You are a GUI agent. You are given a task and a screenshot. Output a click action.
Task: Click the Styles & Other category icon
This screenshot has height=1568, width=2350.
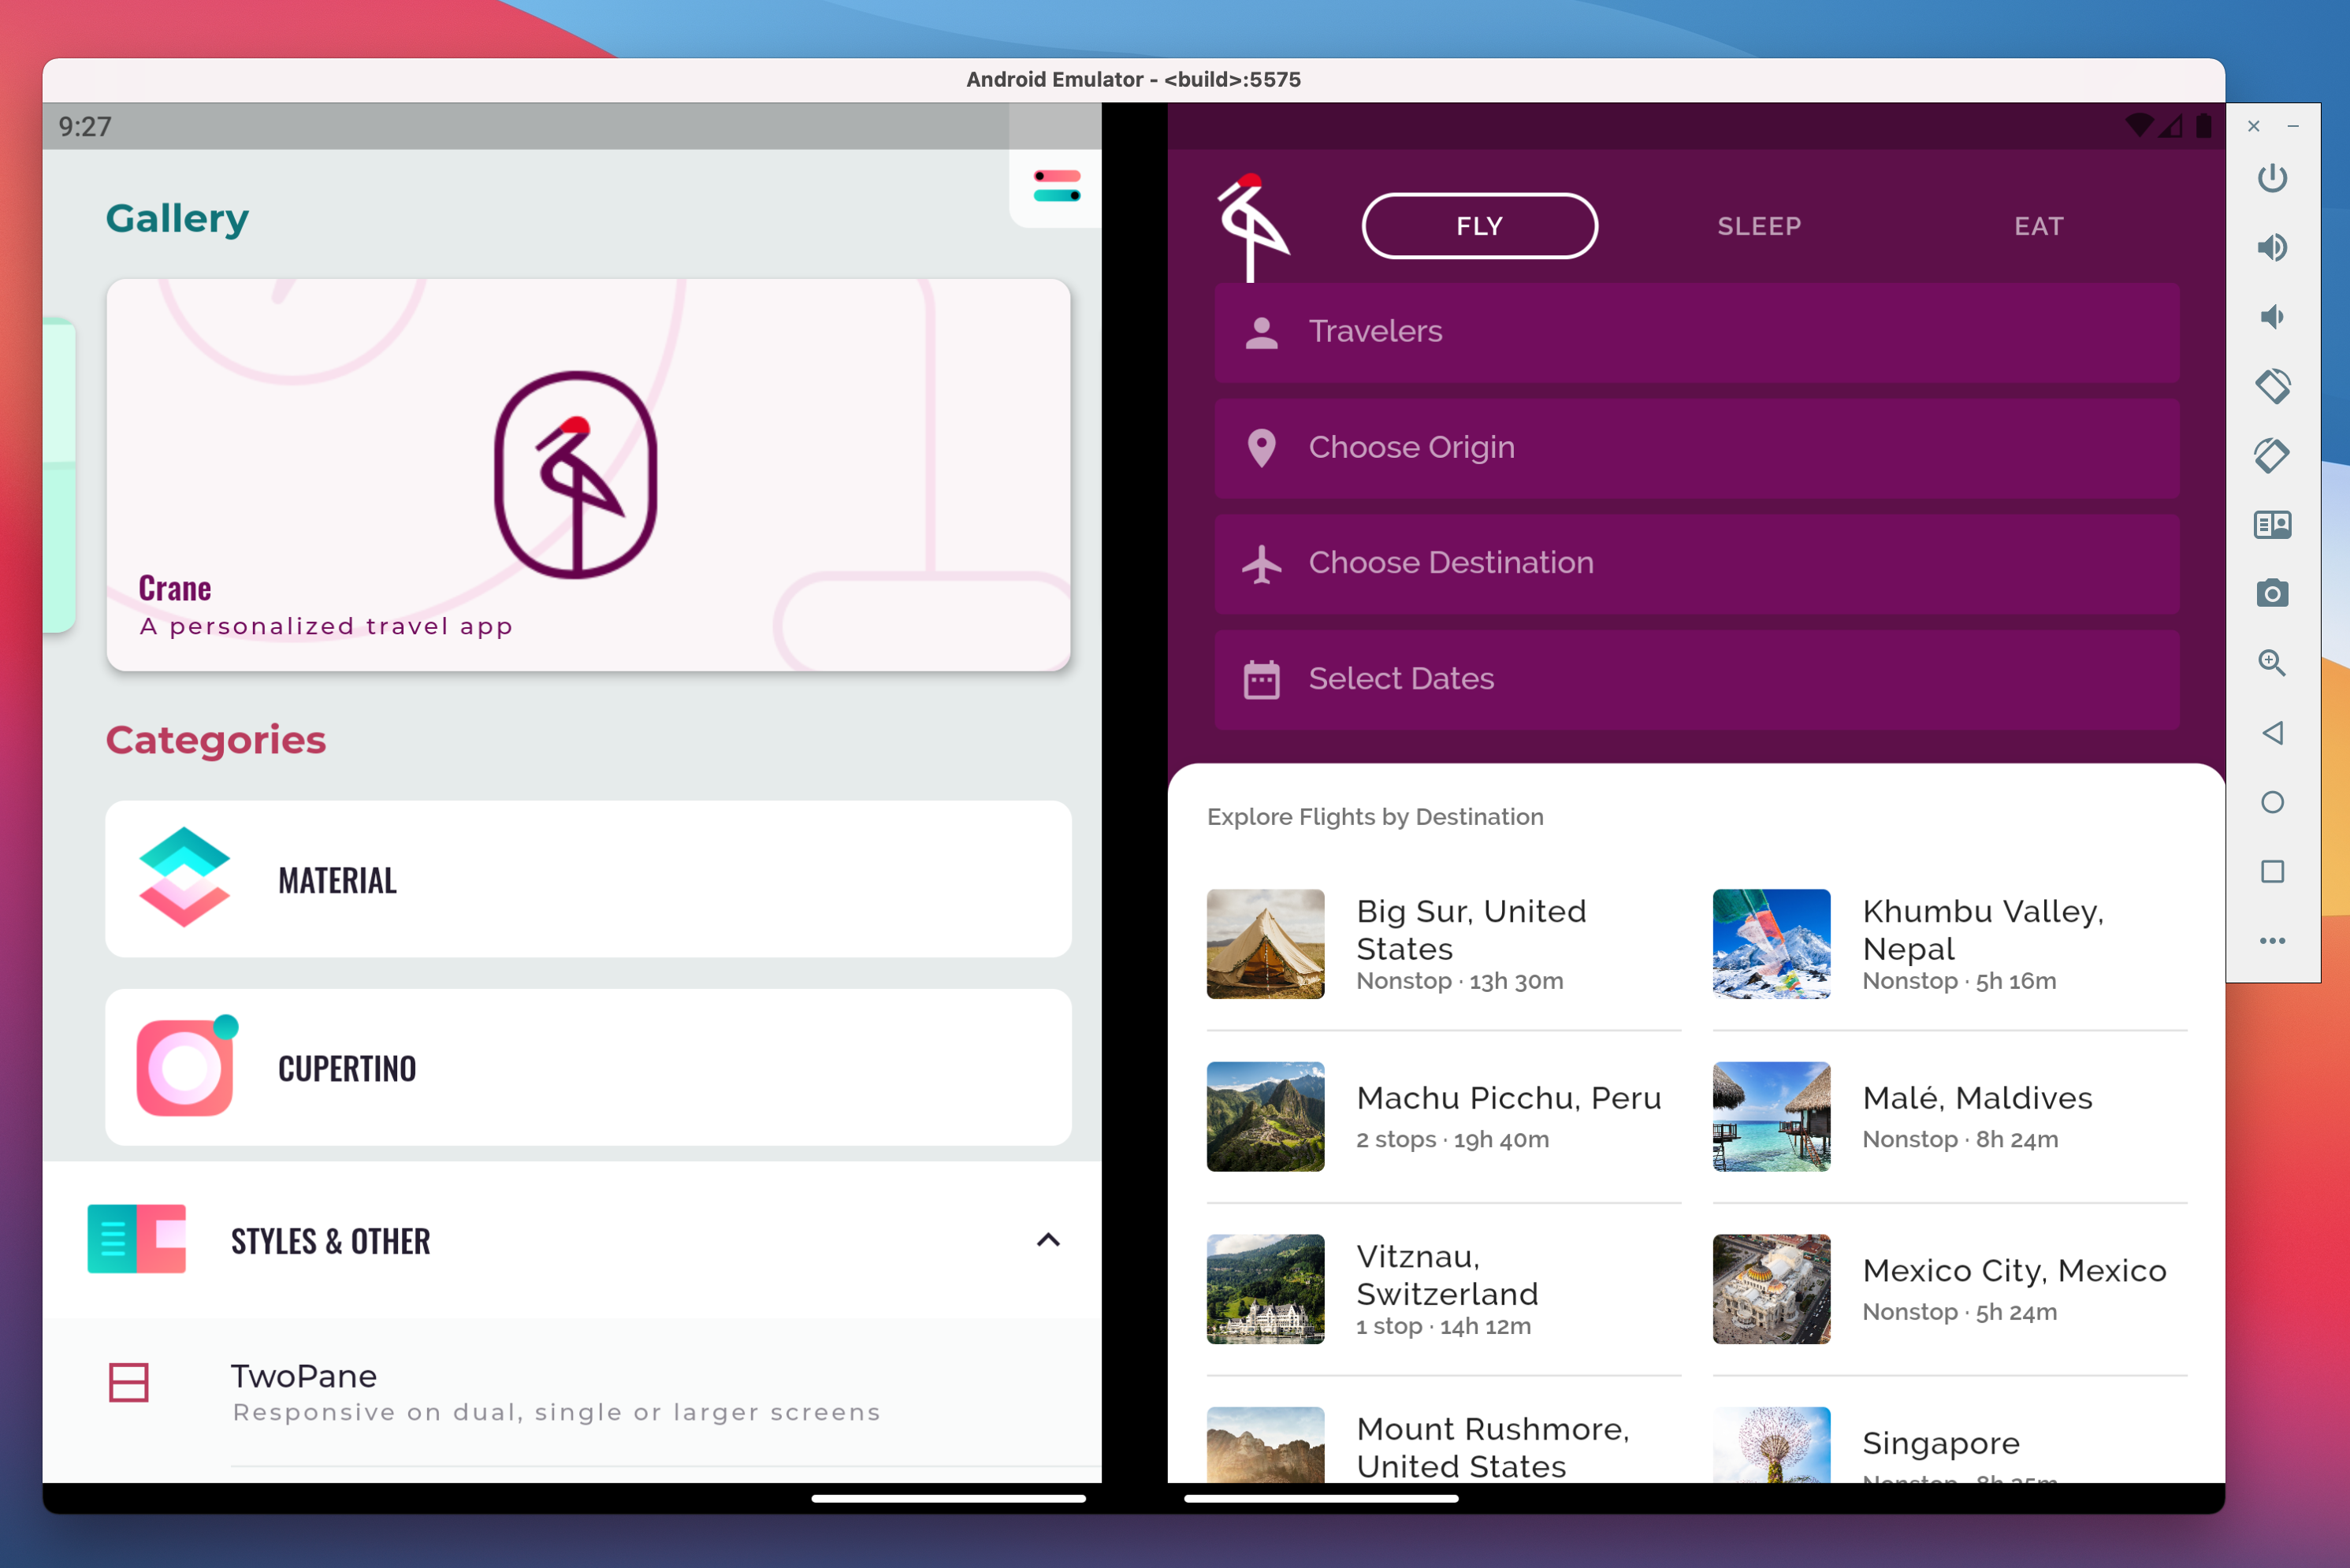tap(136, 1243)
